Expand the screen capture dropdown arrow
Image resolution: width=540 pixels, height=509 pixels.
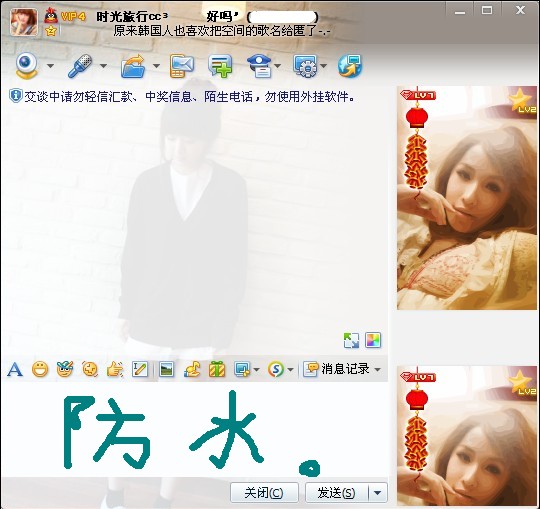click(x=256, y=370)
